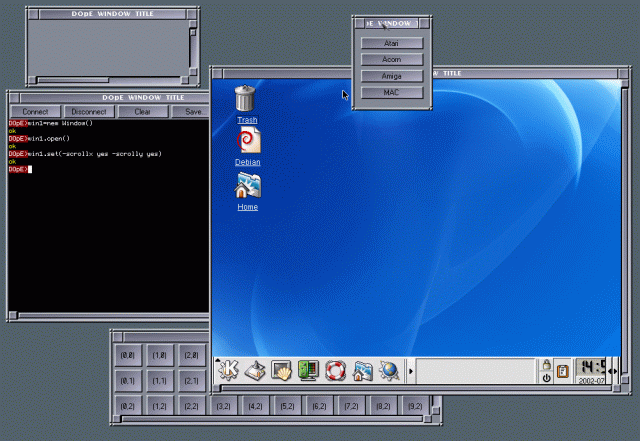Choose the Amiga button
Image resolution: width=640 pixels, height=441 pixels.
tap(391, 76)
